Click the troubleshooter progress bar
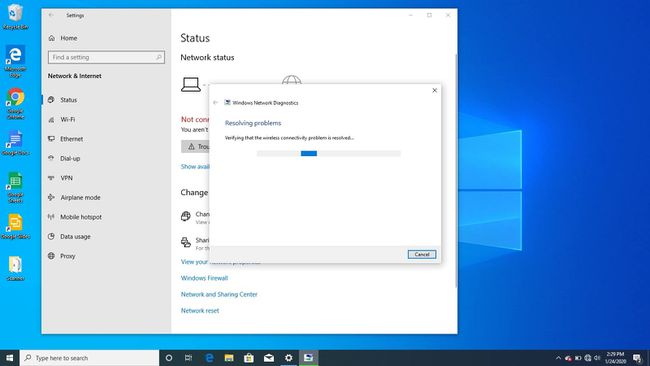 329,153
